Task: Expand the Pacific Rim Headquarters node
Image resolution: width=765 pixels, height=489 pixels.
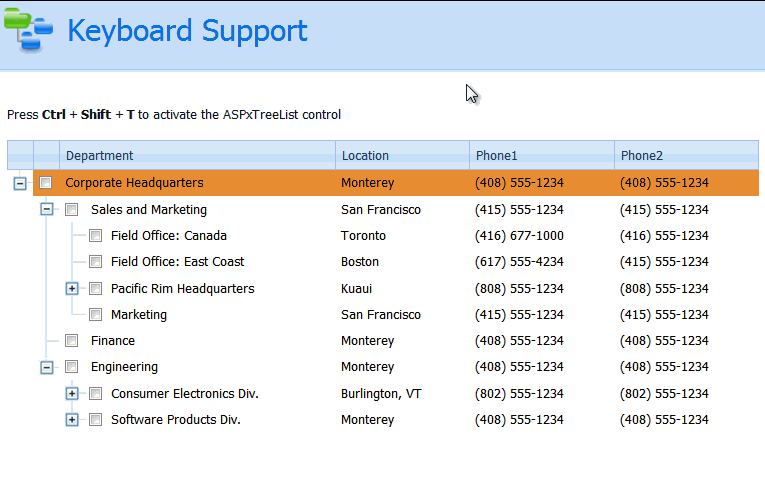Action: click(x=72, y=289)
